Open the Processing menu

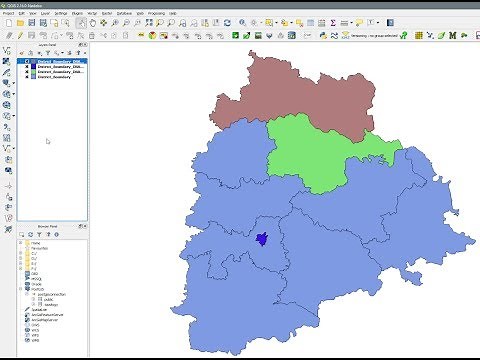(156, 13)
